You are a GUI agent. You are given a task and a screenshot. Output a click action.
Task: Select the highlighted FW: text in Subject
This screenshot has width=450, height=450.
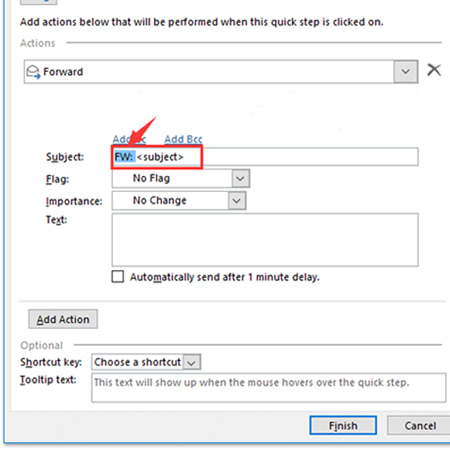point(124,157)
